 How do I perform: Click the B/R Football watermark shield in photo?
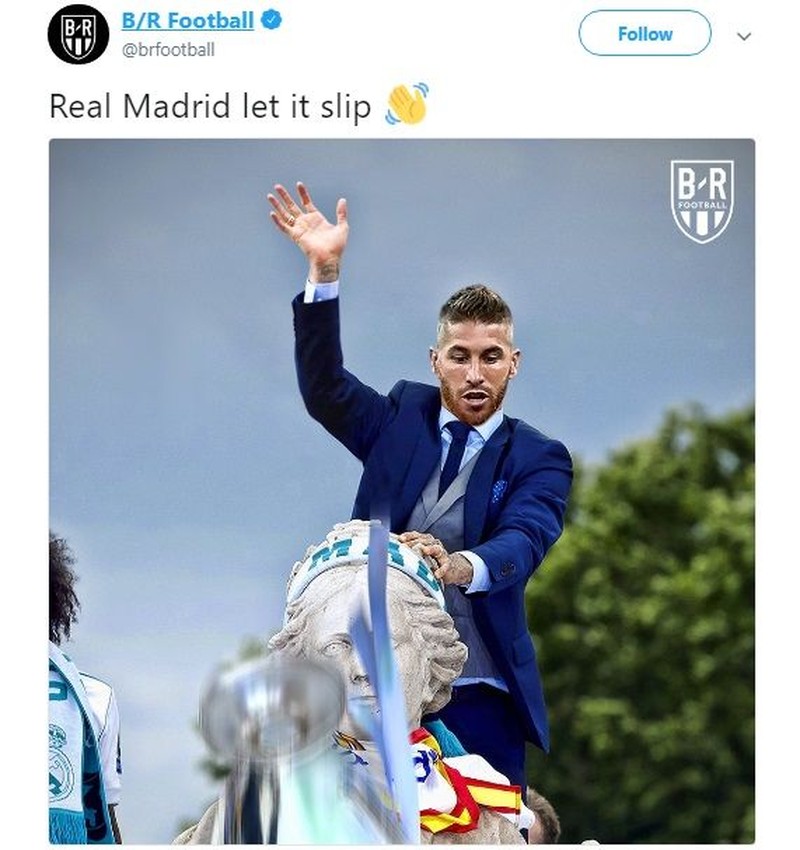702,201
